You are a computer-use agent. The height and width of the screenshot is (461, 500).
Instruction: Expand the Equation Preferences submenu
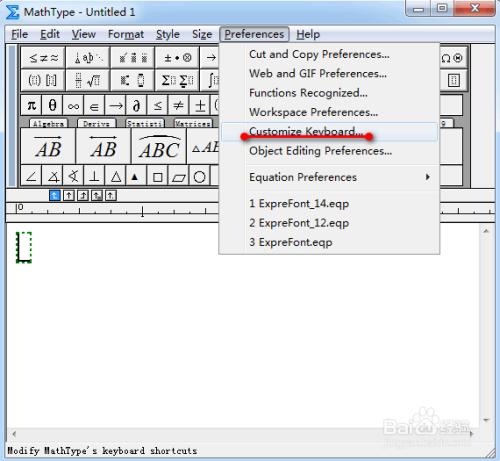[329, 177]
